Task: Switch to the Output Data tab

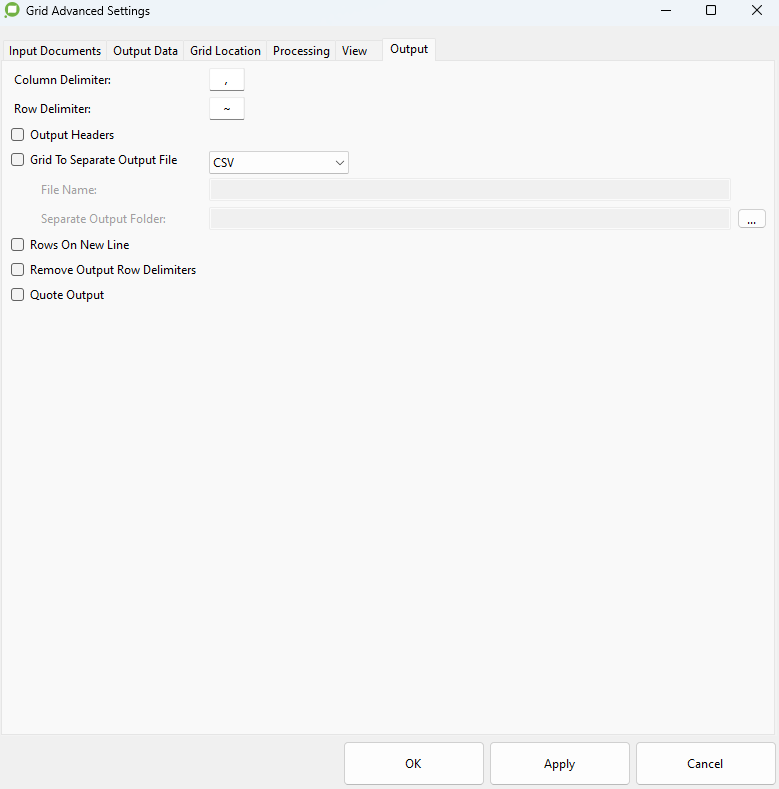Action: tap(145, 51)
